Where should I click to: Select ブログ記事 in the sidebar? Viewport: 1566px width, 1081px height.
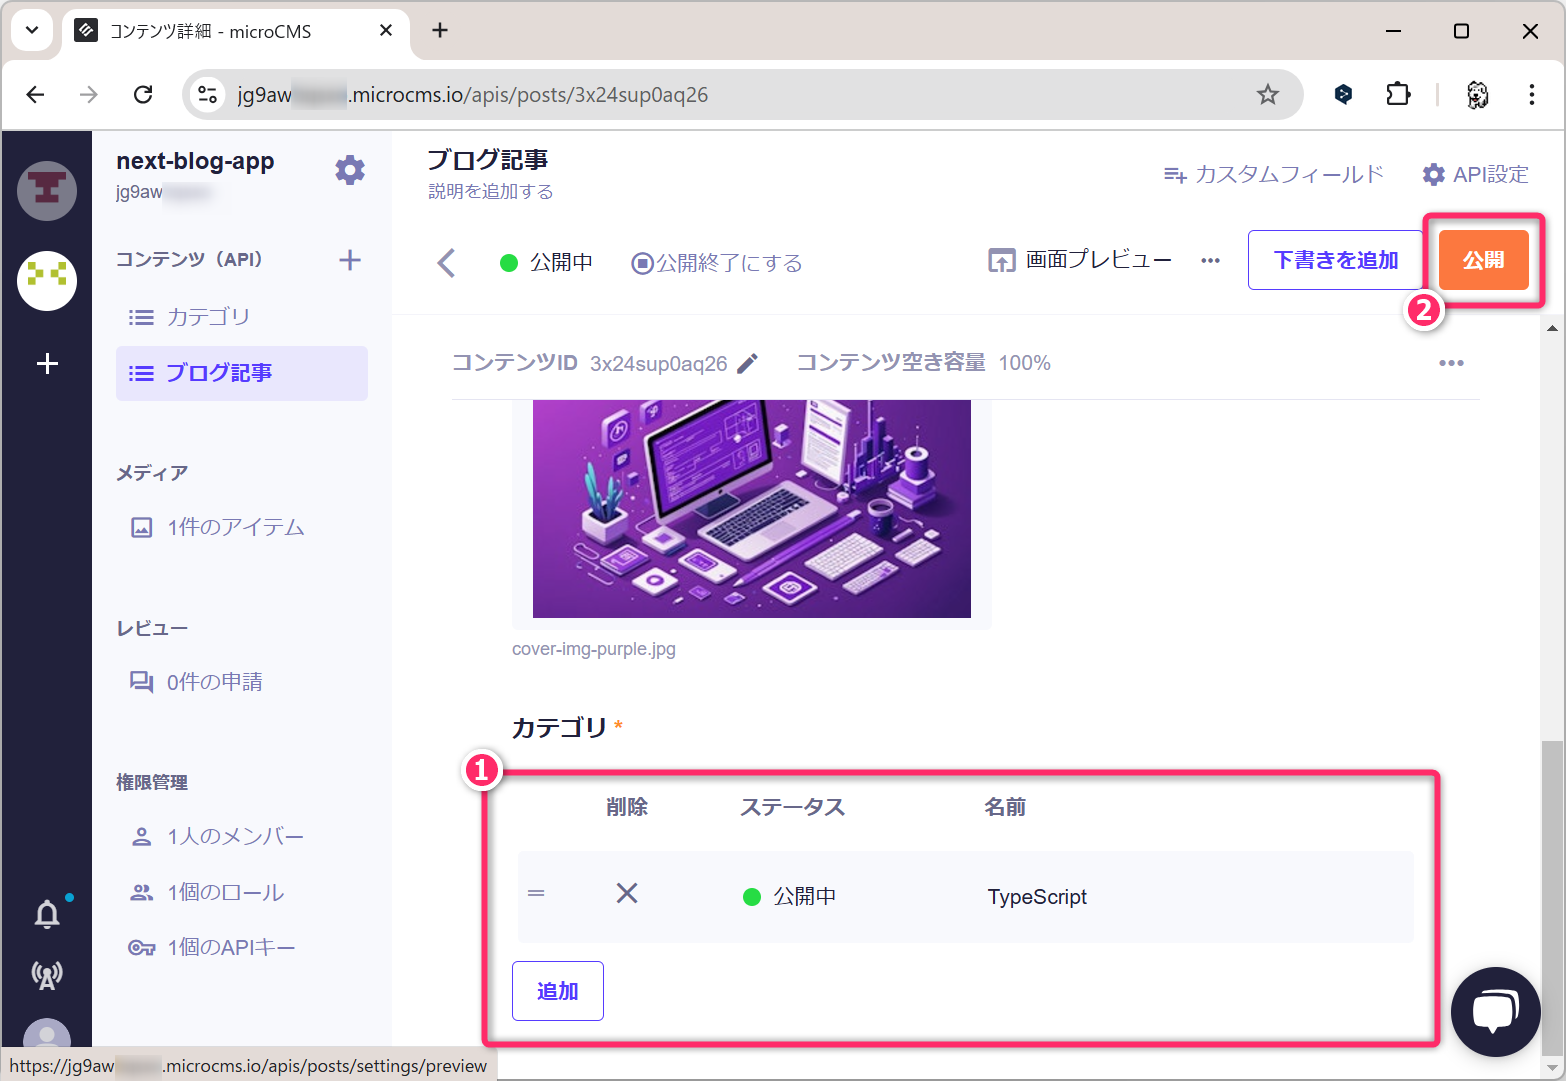tap(219, 373)
